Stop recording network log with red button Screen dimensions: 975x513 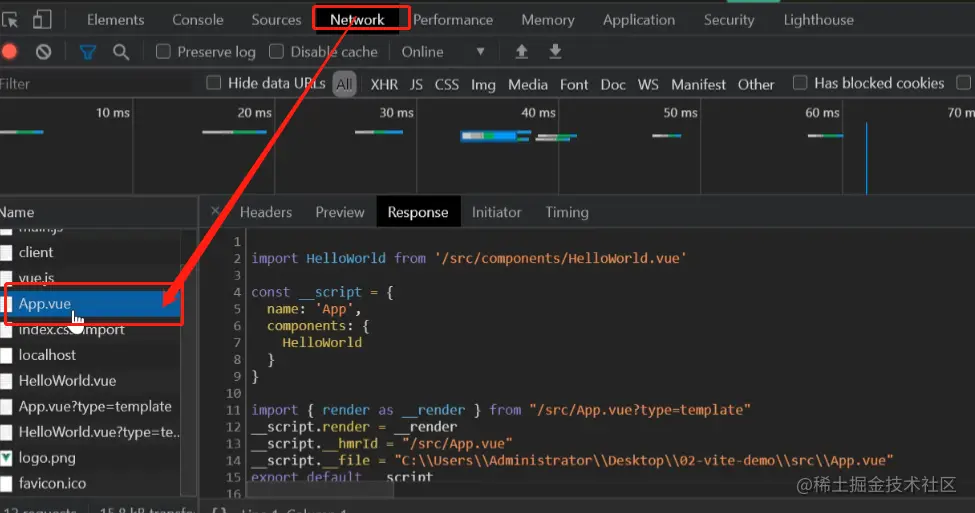point(9,52)
